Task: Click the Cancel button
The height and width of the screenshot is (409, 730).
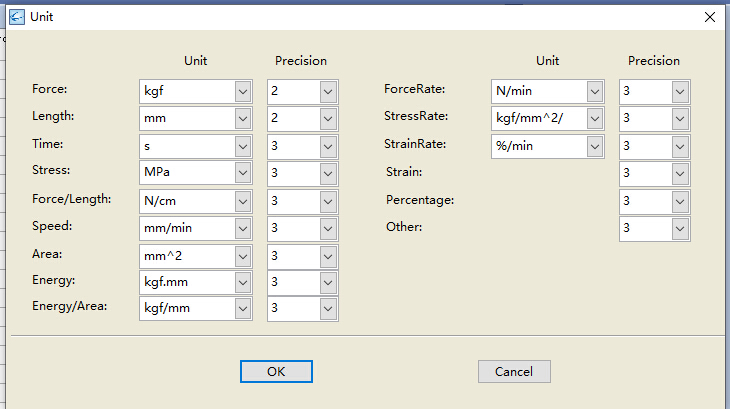Action: [514, 371]
